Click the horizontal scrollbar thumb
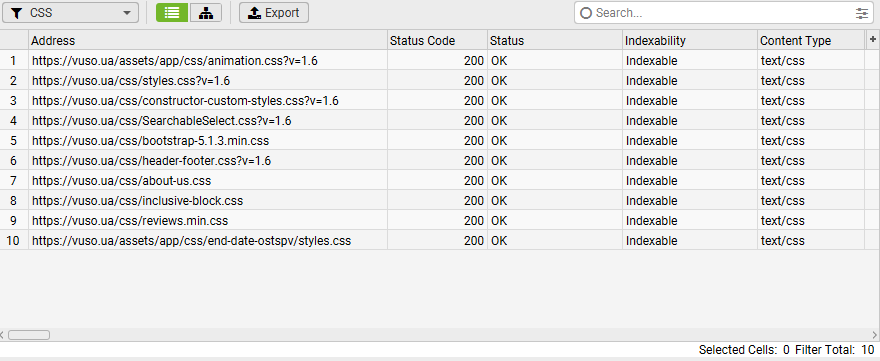The height and width of the screenshot is (361, 880). click(29, 335)
